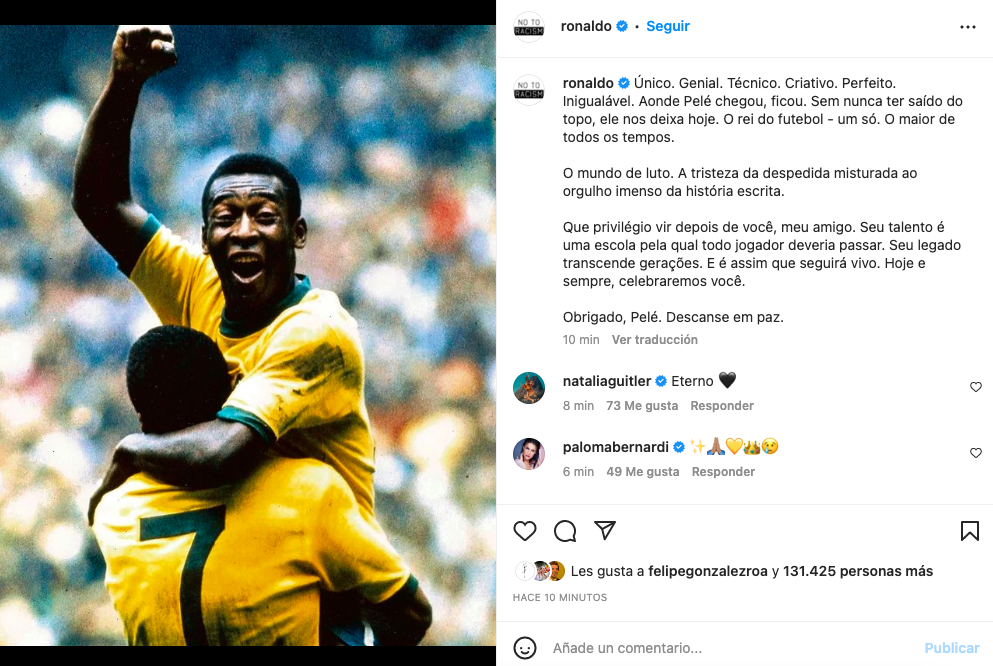Reply to palomabernardi's comment with Responder
The height and width of the screenshot is (666, 993).
click(x=723, y=472)
